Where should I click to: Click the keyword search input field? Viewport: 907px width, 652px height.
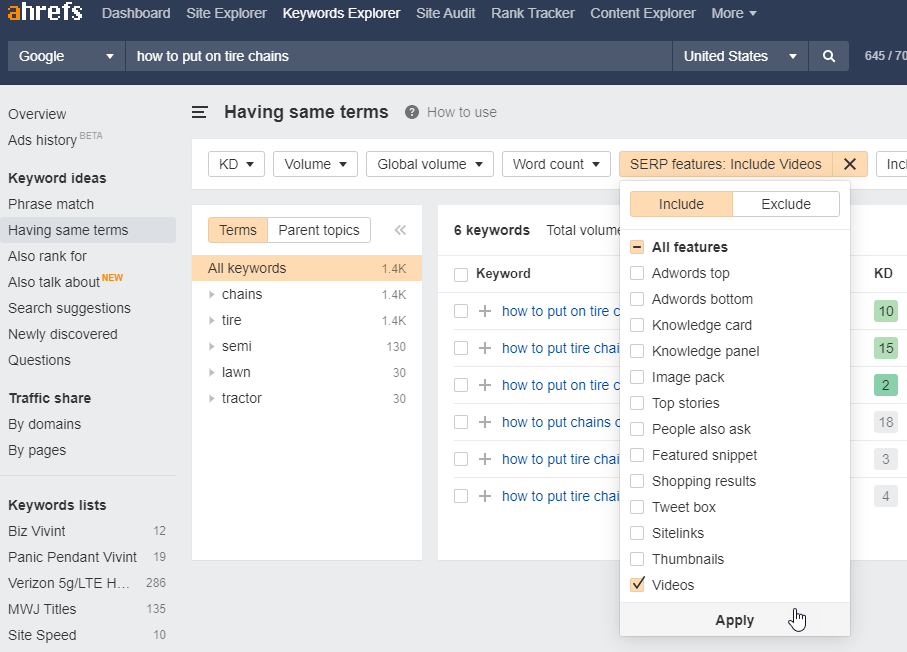coord(398,56)
